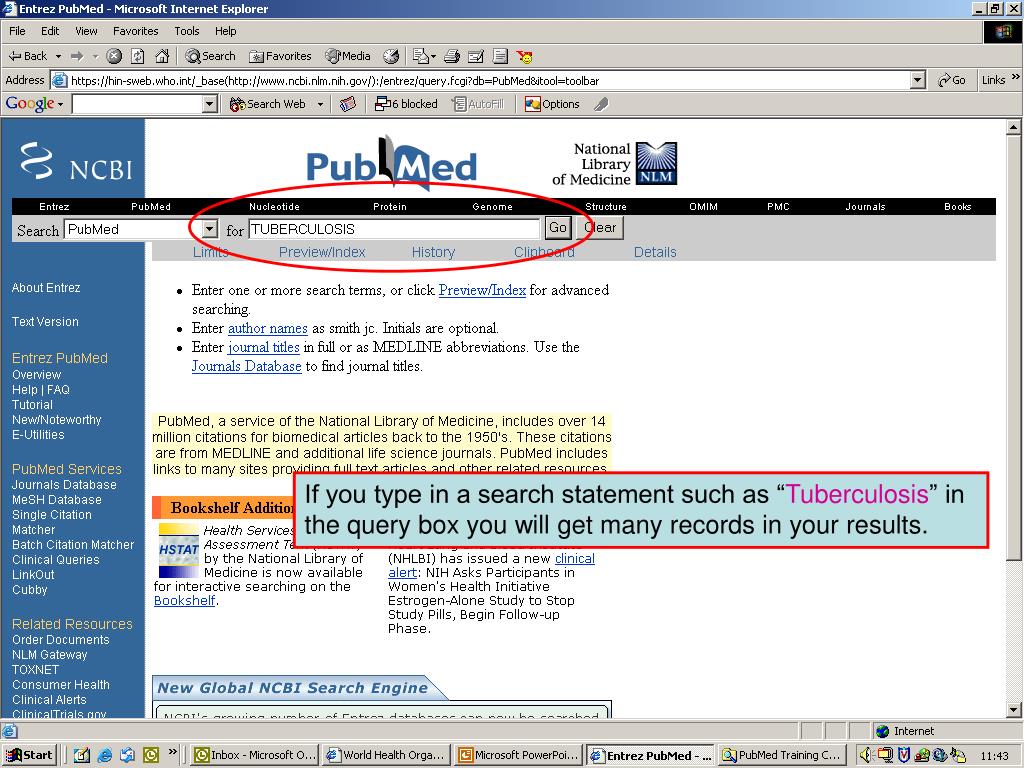Open the Journals Database link in instructions
Screen dimensions: 1024x768
246,366
